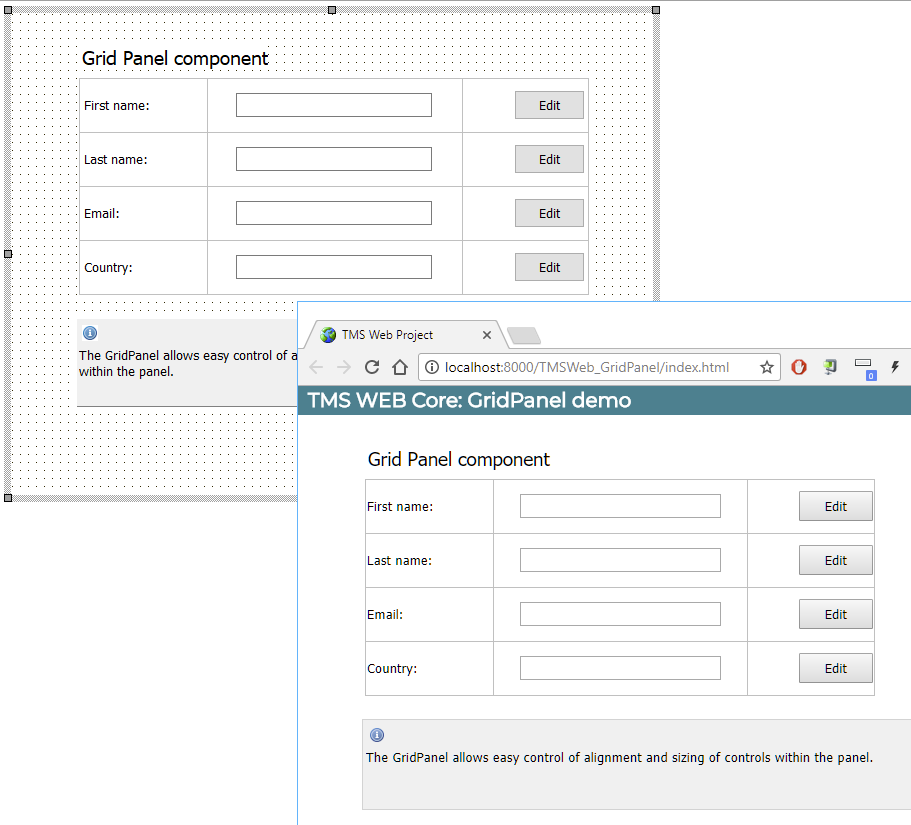Open a new browser tab
The width and height of the screenshot is (911, 825).
pyautogui.click(x=524, y=335)
